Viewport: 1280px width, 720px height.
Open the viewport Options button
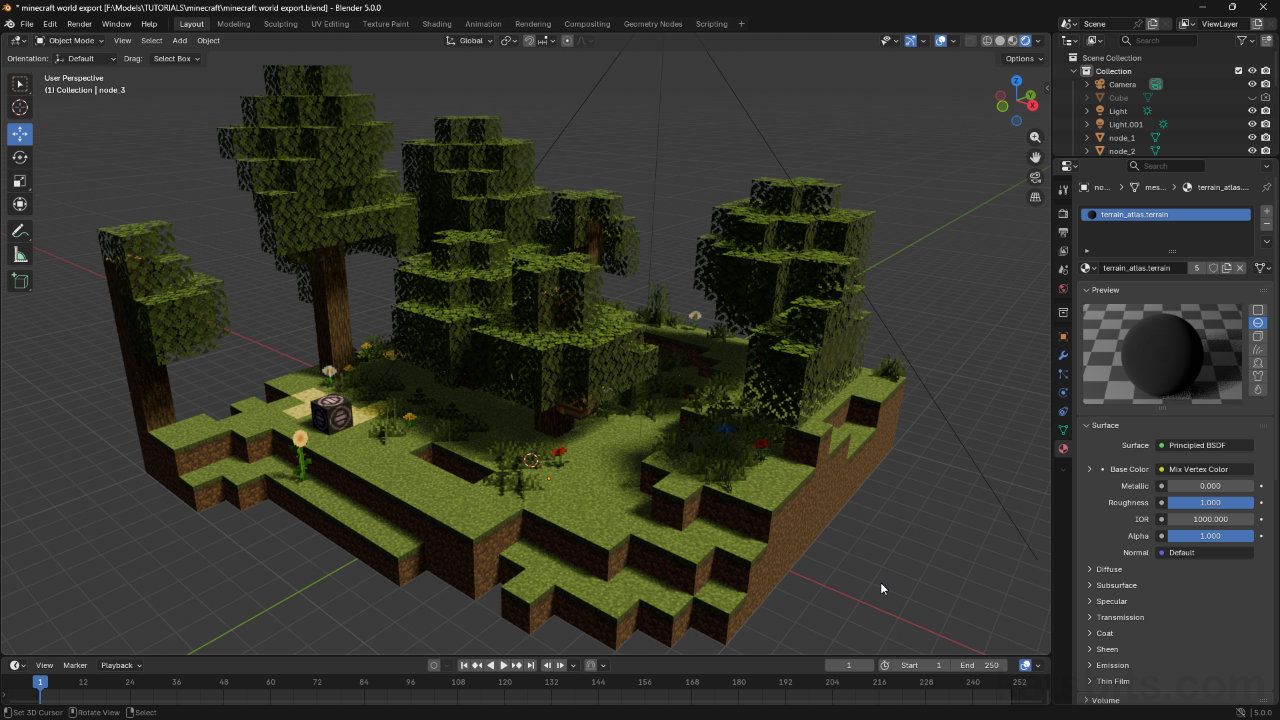point(1020,58)
